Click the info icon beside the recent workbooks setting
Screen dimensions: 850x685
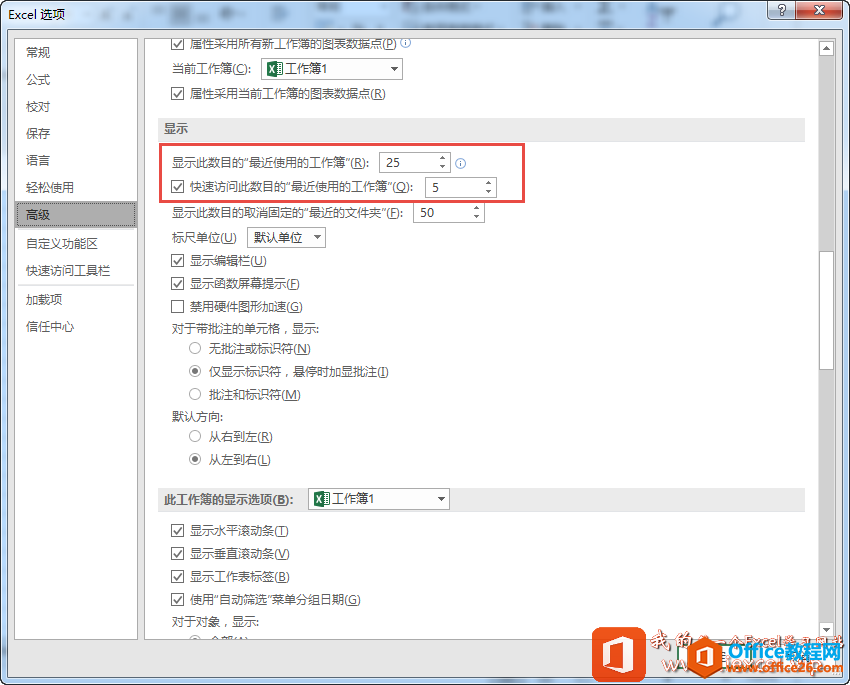(459, 161)
